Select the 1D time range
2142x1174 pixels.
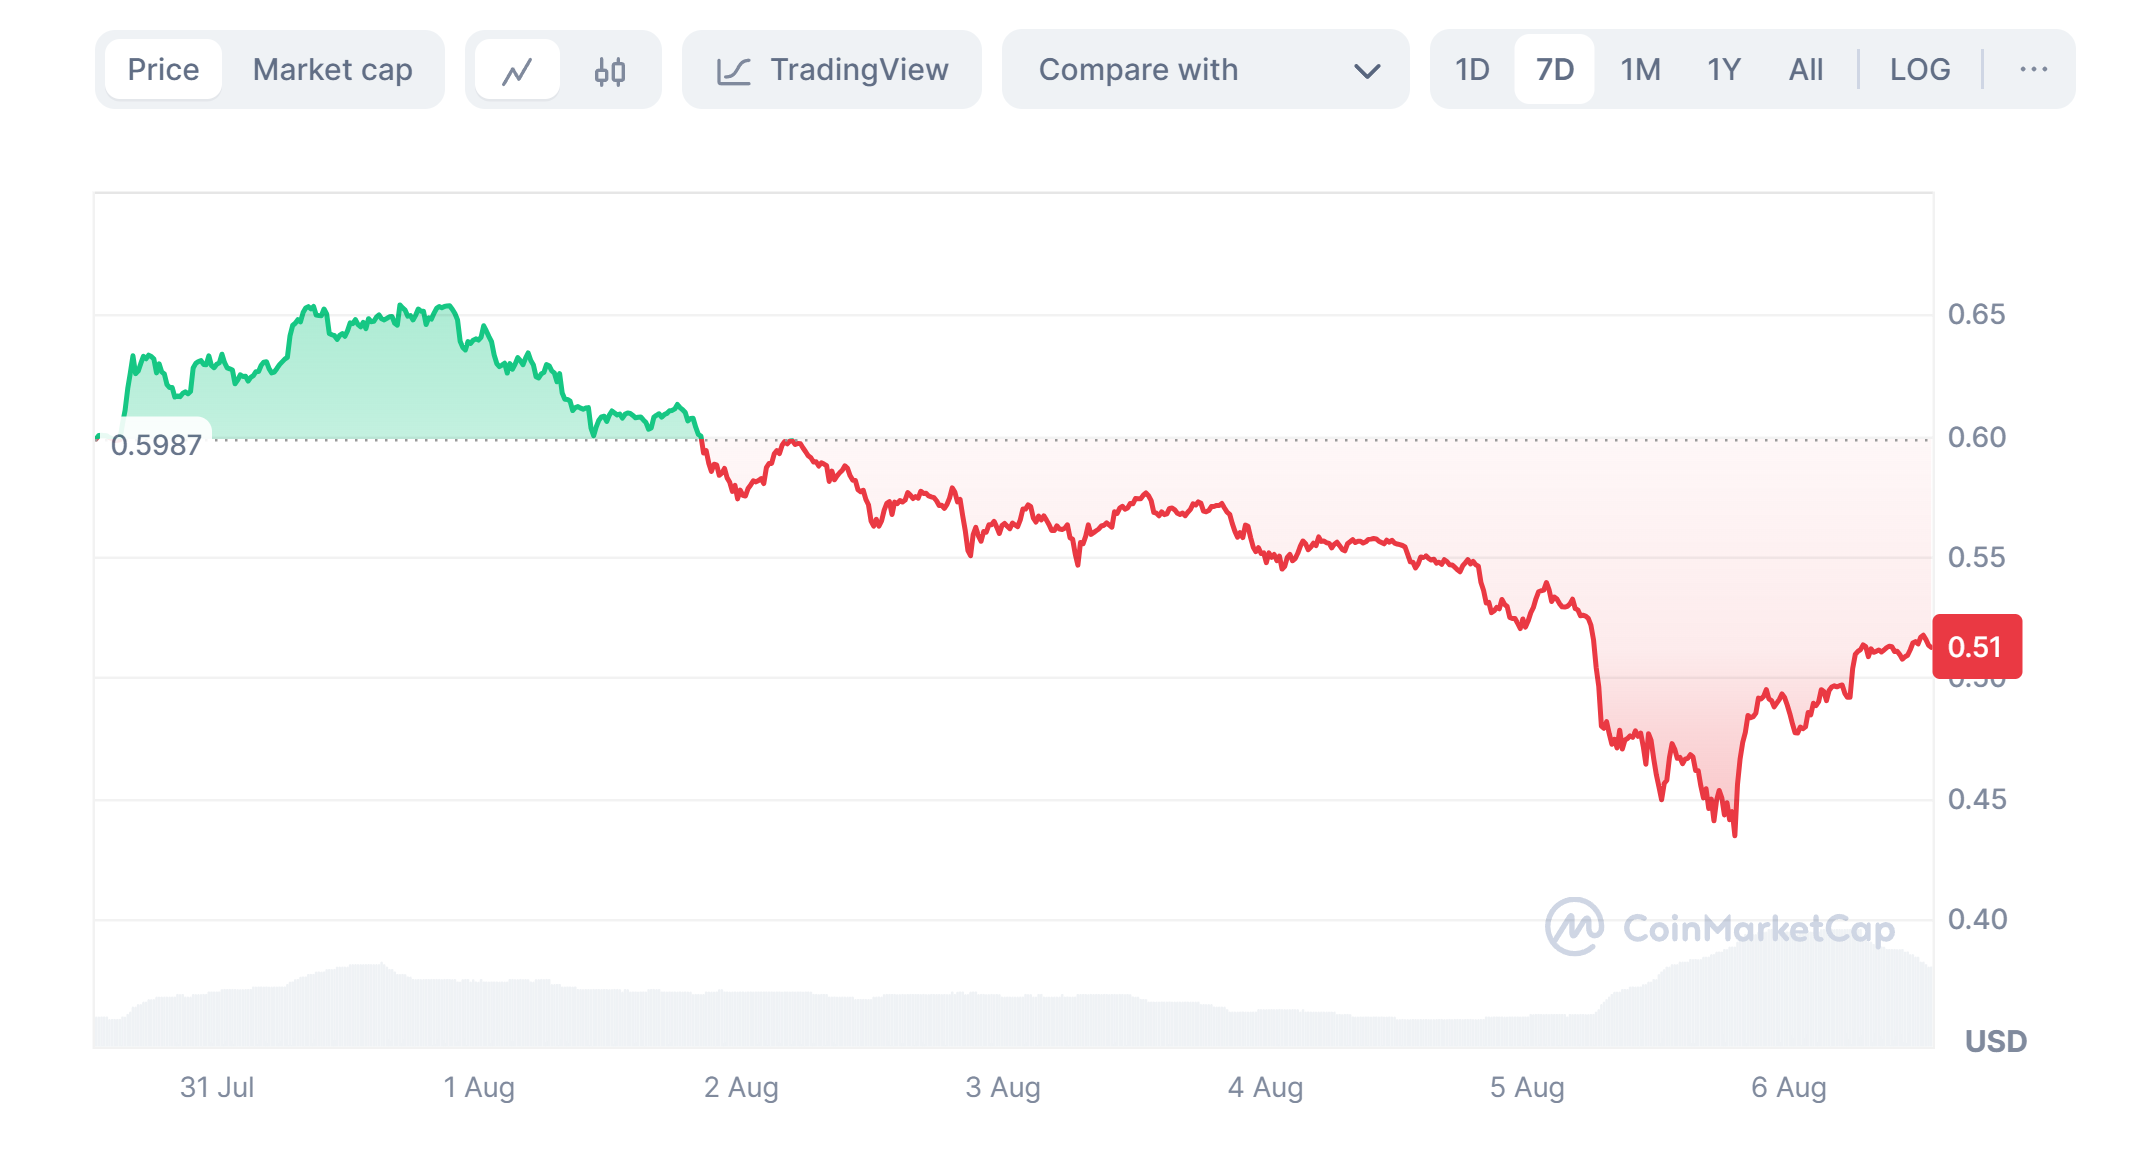pos(1472,70)
